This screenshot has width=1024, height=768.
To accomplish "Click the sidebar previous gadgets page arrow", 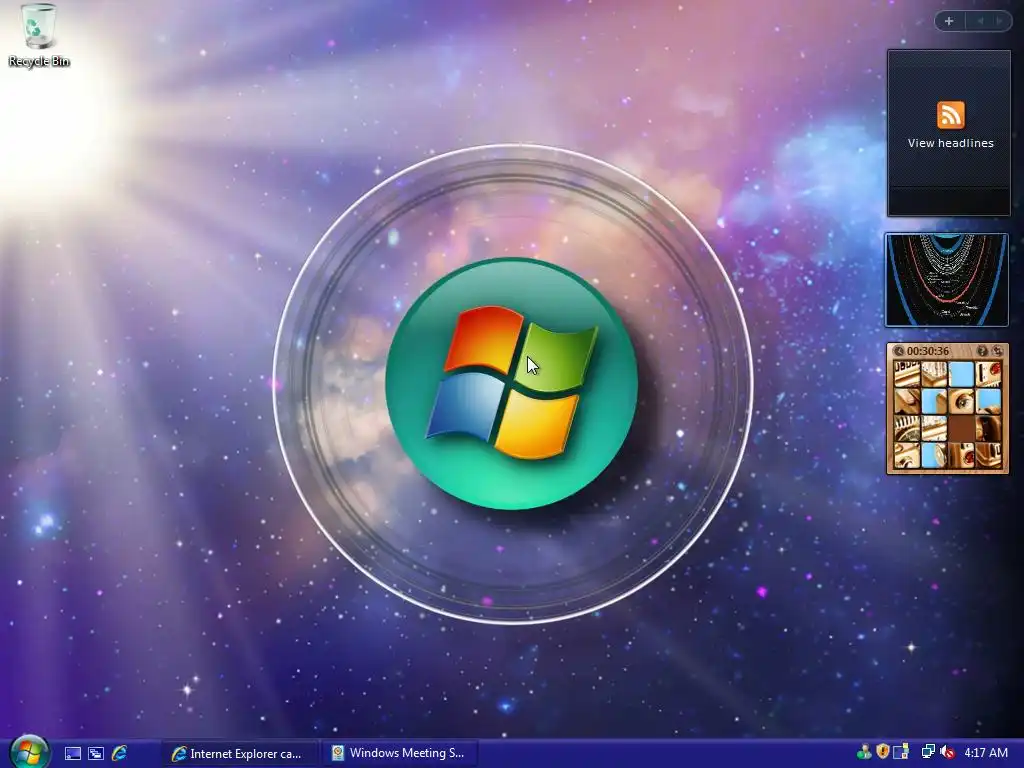I will click(x=980, y=22).
